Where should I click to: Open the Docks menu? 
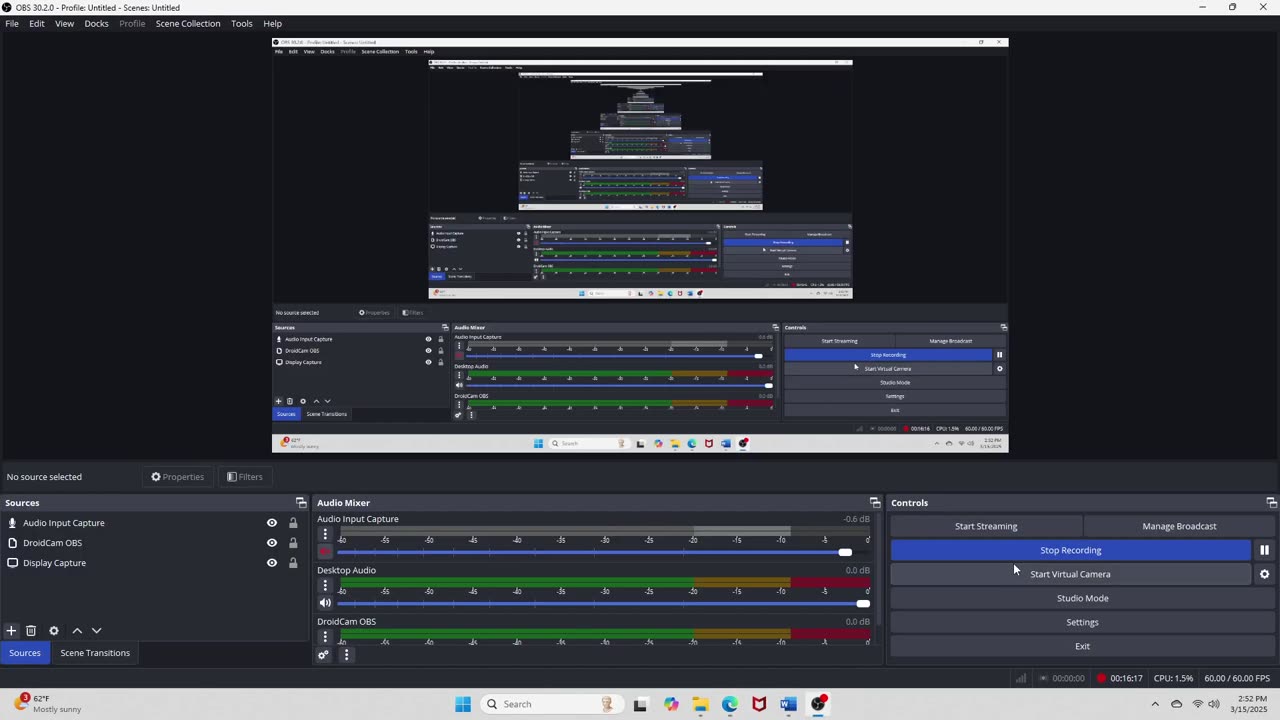point(97,23)
